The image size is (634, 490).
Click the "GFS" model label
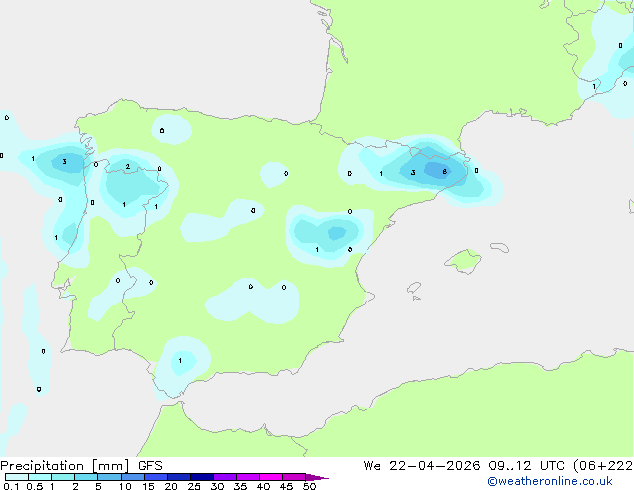point(150,466)
